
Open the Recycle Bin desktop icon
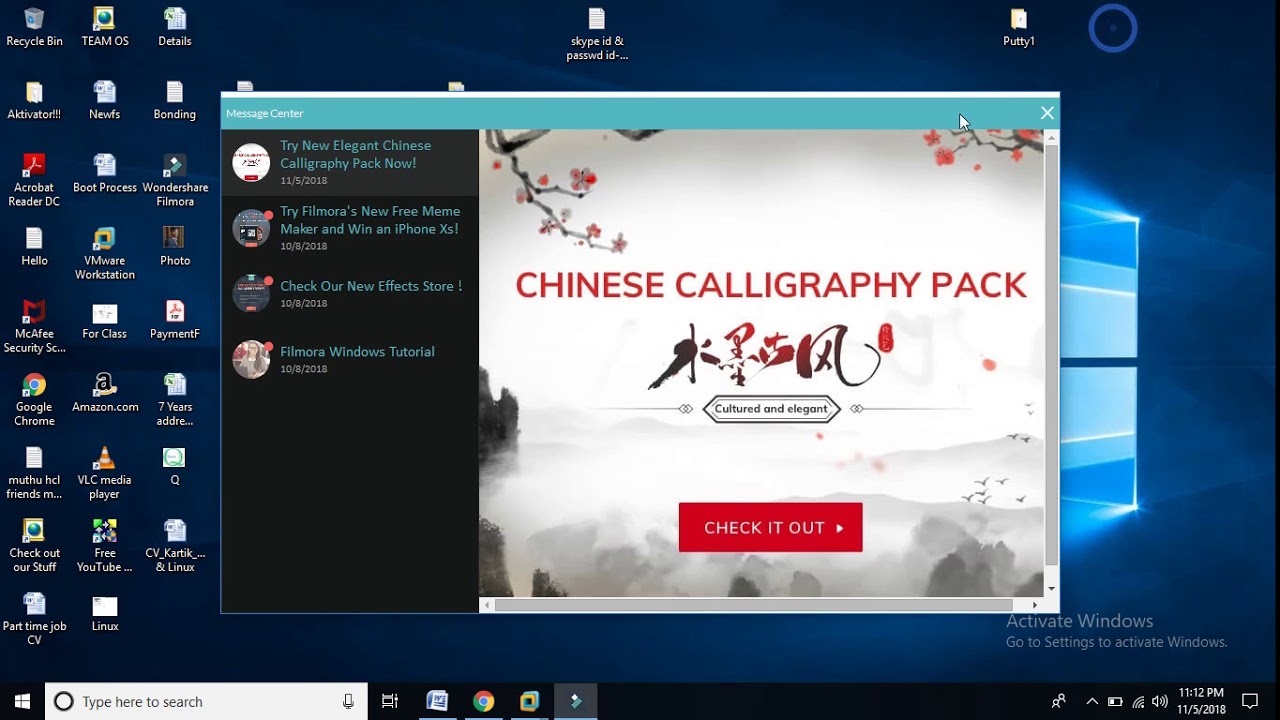click(x=34, y=27)
